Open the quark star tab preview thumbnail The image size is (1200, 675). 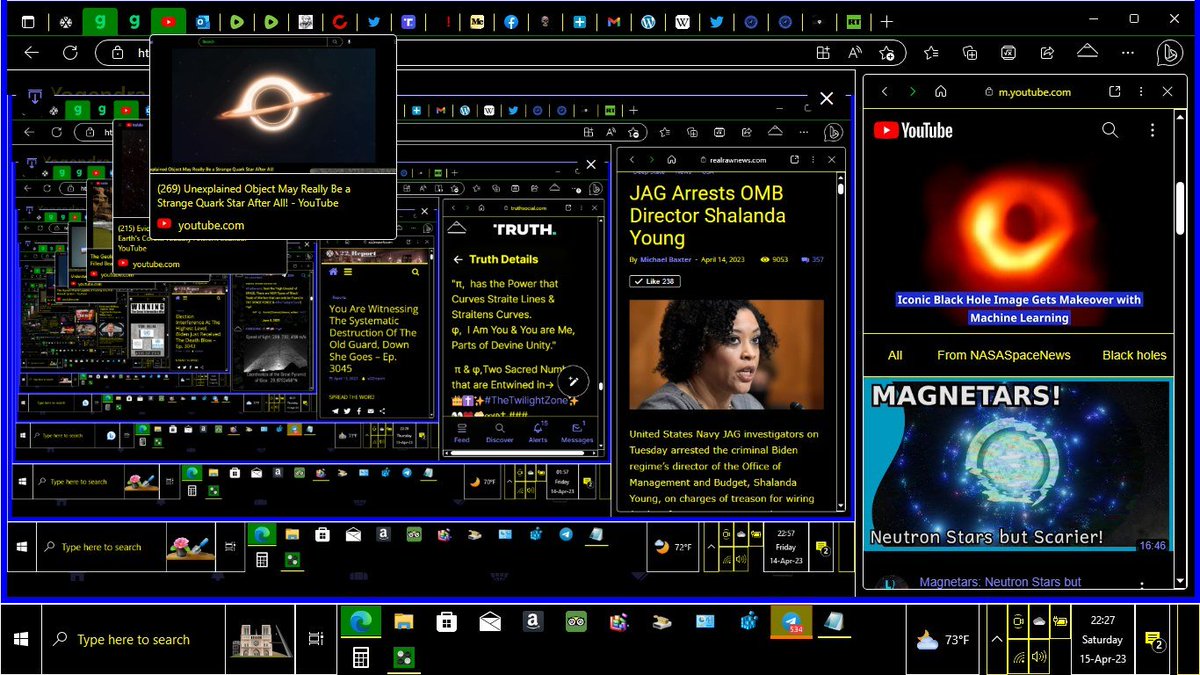[273, 106]
